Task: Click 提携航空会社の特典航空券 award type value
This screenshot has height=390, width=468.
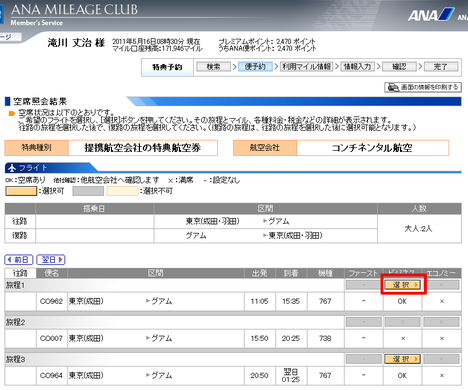Action: (x=143, y=148)
